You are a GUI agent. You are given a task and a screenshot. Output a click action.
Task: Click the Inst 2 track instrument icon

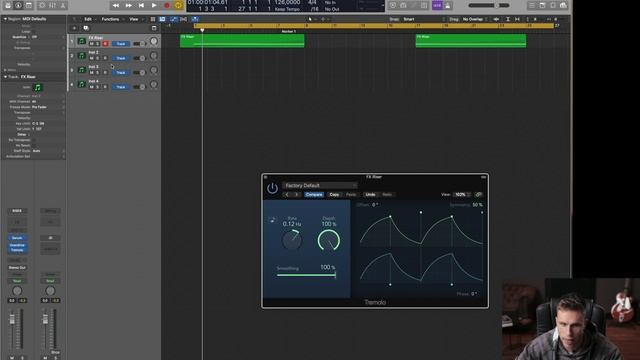(x=82, y=56)
